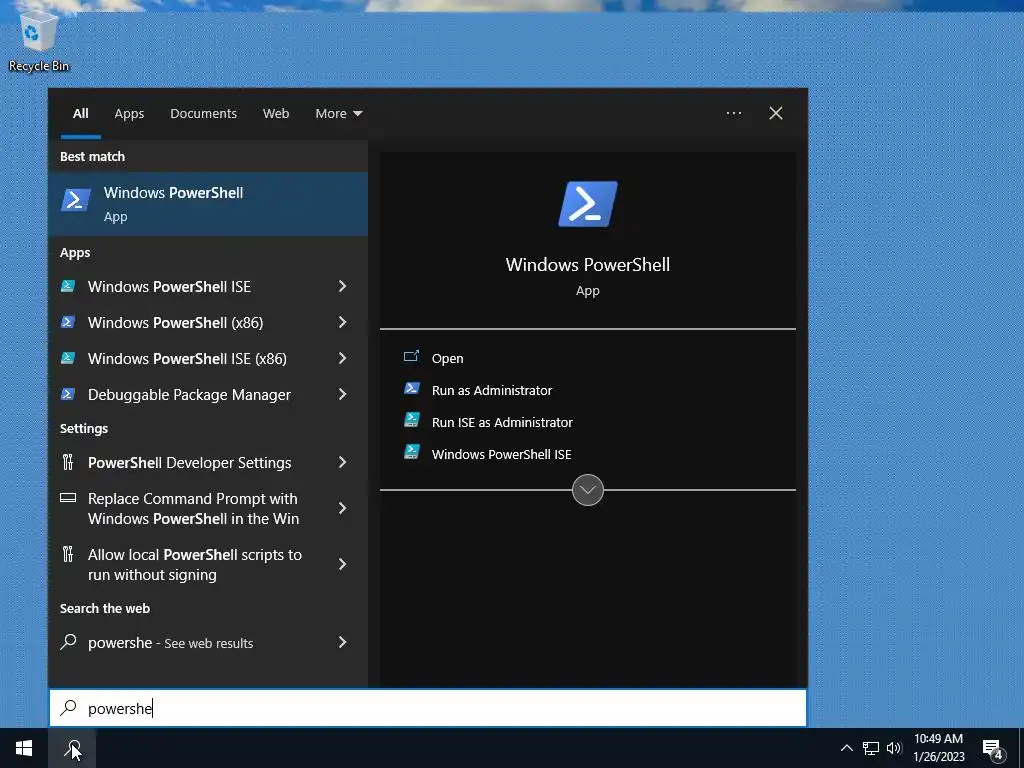Click the Run as Administrator shield icon
The image size is (1024, 768).
click(411, 389)
